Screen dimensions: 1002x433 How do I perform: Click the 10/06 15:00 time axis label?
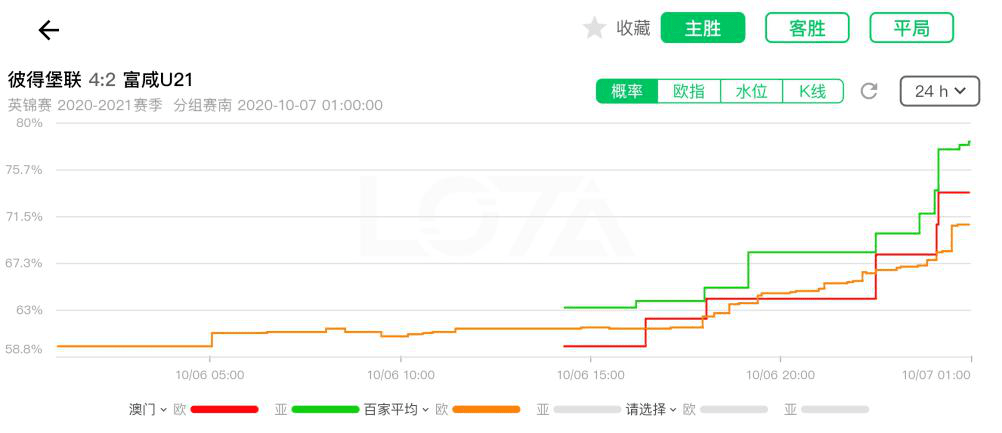click(x=590, y=375)
